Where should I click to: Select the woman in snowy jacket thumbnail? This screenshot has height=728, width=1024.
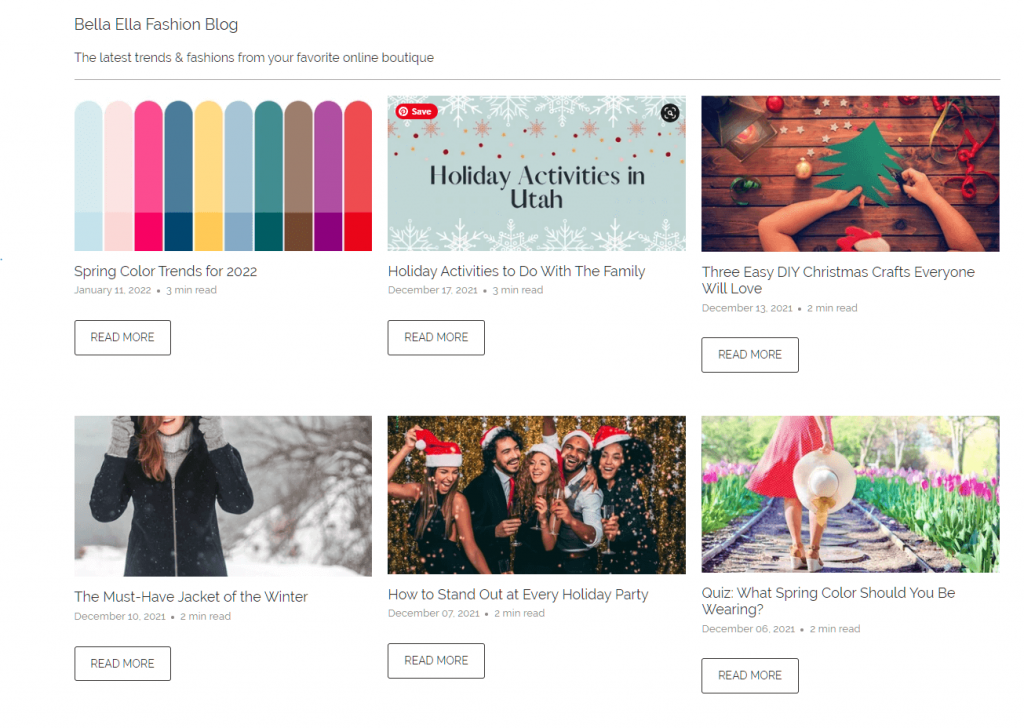pyautogui.click(x=223, y=496)
